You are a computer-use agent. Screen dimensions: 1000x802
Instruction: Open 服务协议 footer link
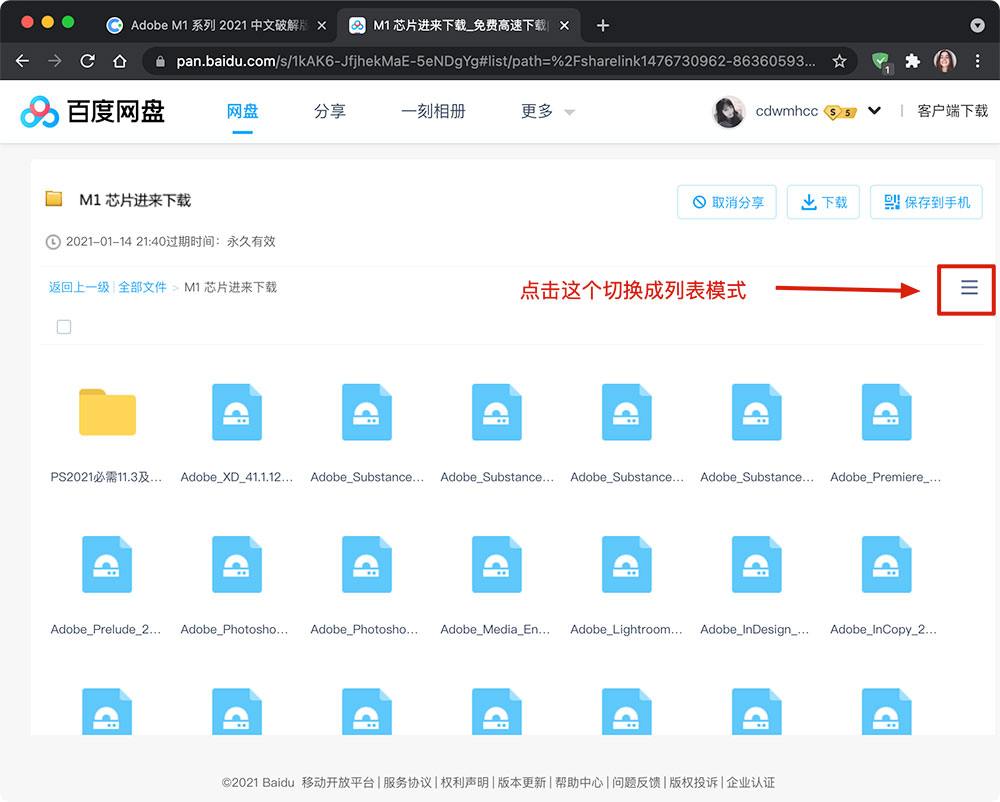pos(407,782)
